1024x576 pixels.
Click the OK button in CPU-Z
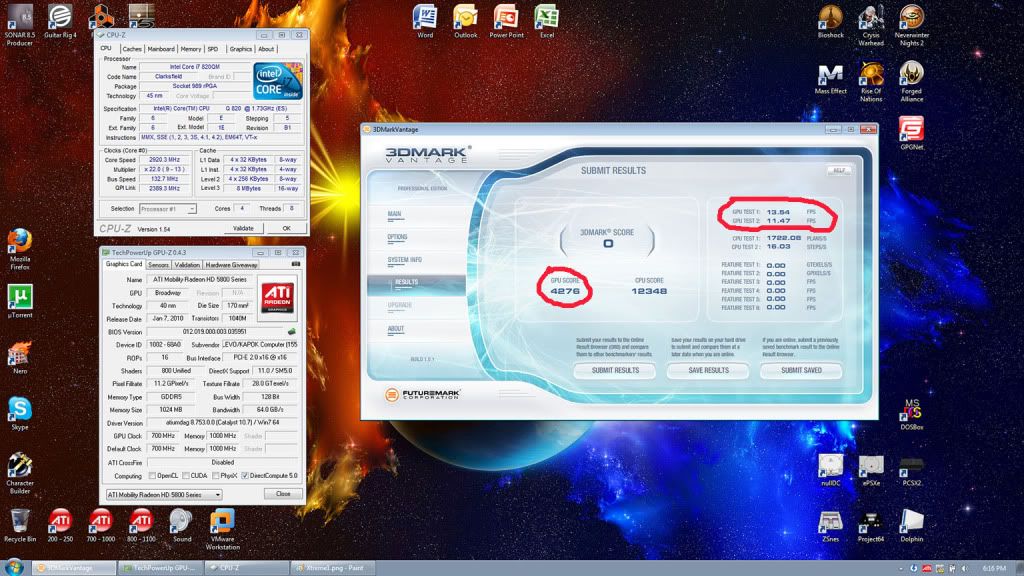[x=286, y=229]
